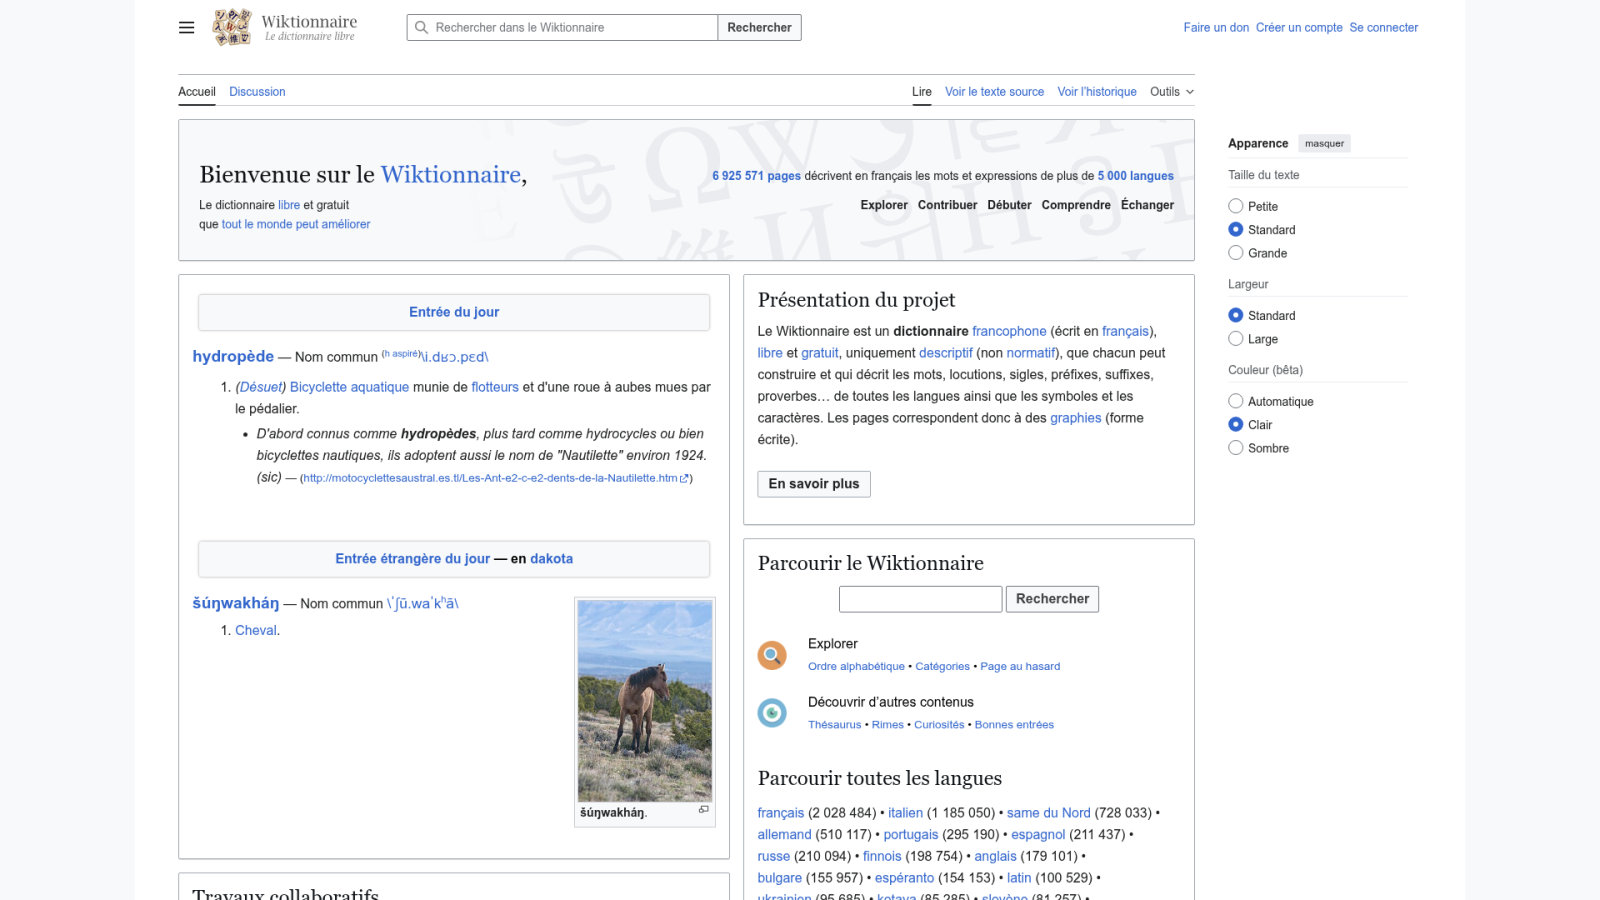The image size is (1600, 900).
Task: Click the Découvrir d'autres contenus eye icon
Action: pyautogui.click(x=772, y=713)
